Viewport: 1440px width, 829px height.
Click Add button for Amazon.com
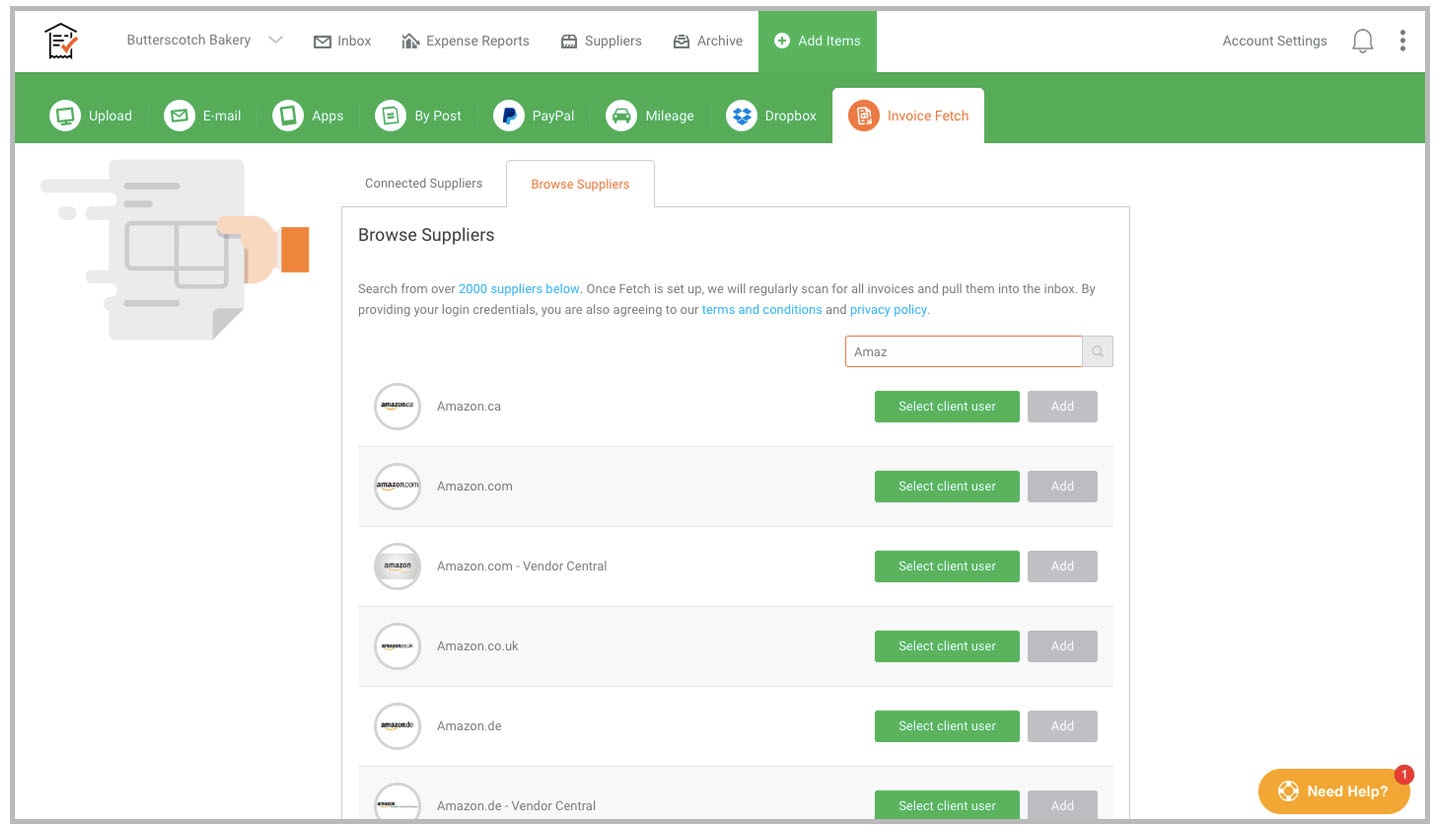[1062, 487]
